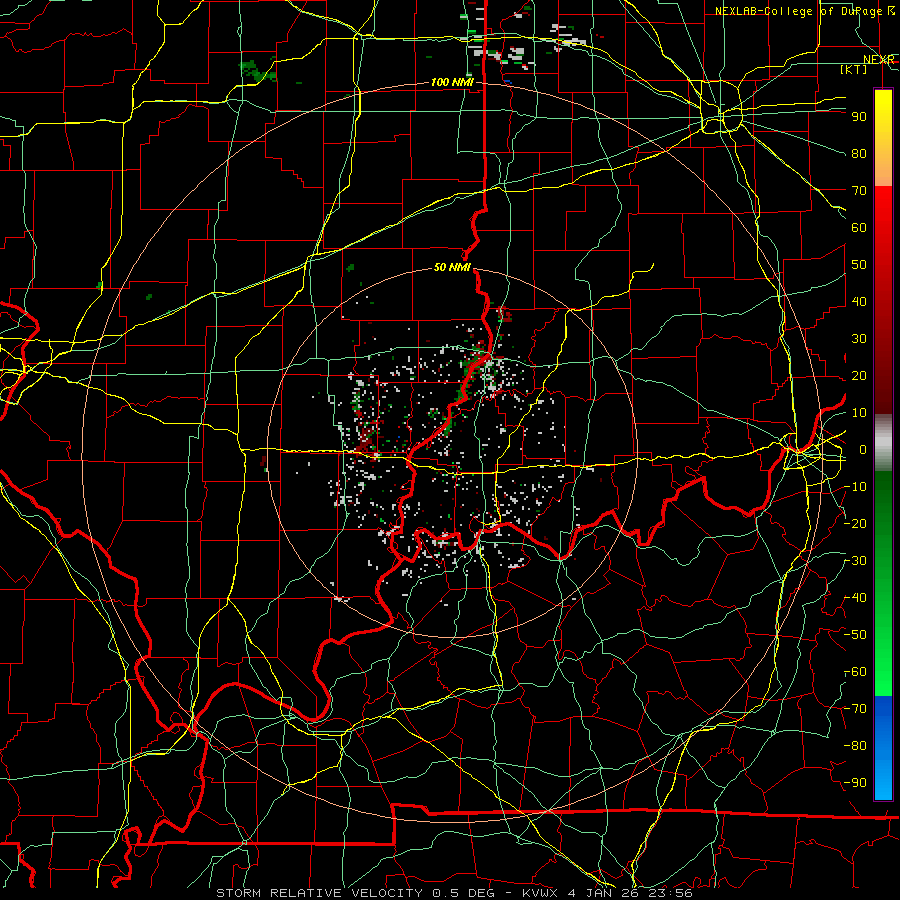
Task: Click the "-10" value on the velocity scale
Action: (x=856, y=487)
